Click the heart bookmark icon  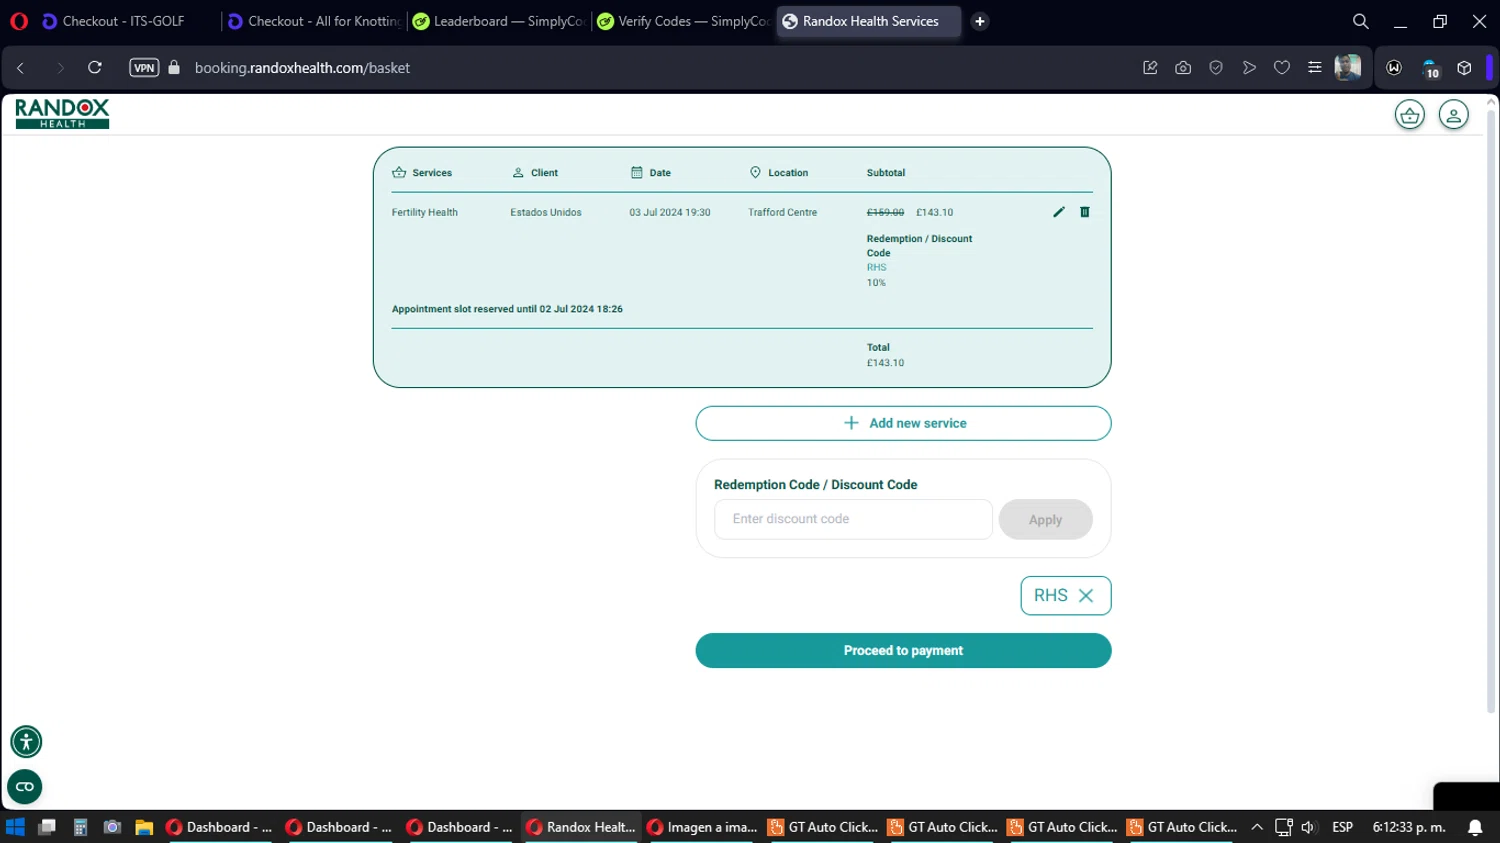(x=1282, y=68)
